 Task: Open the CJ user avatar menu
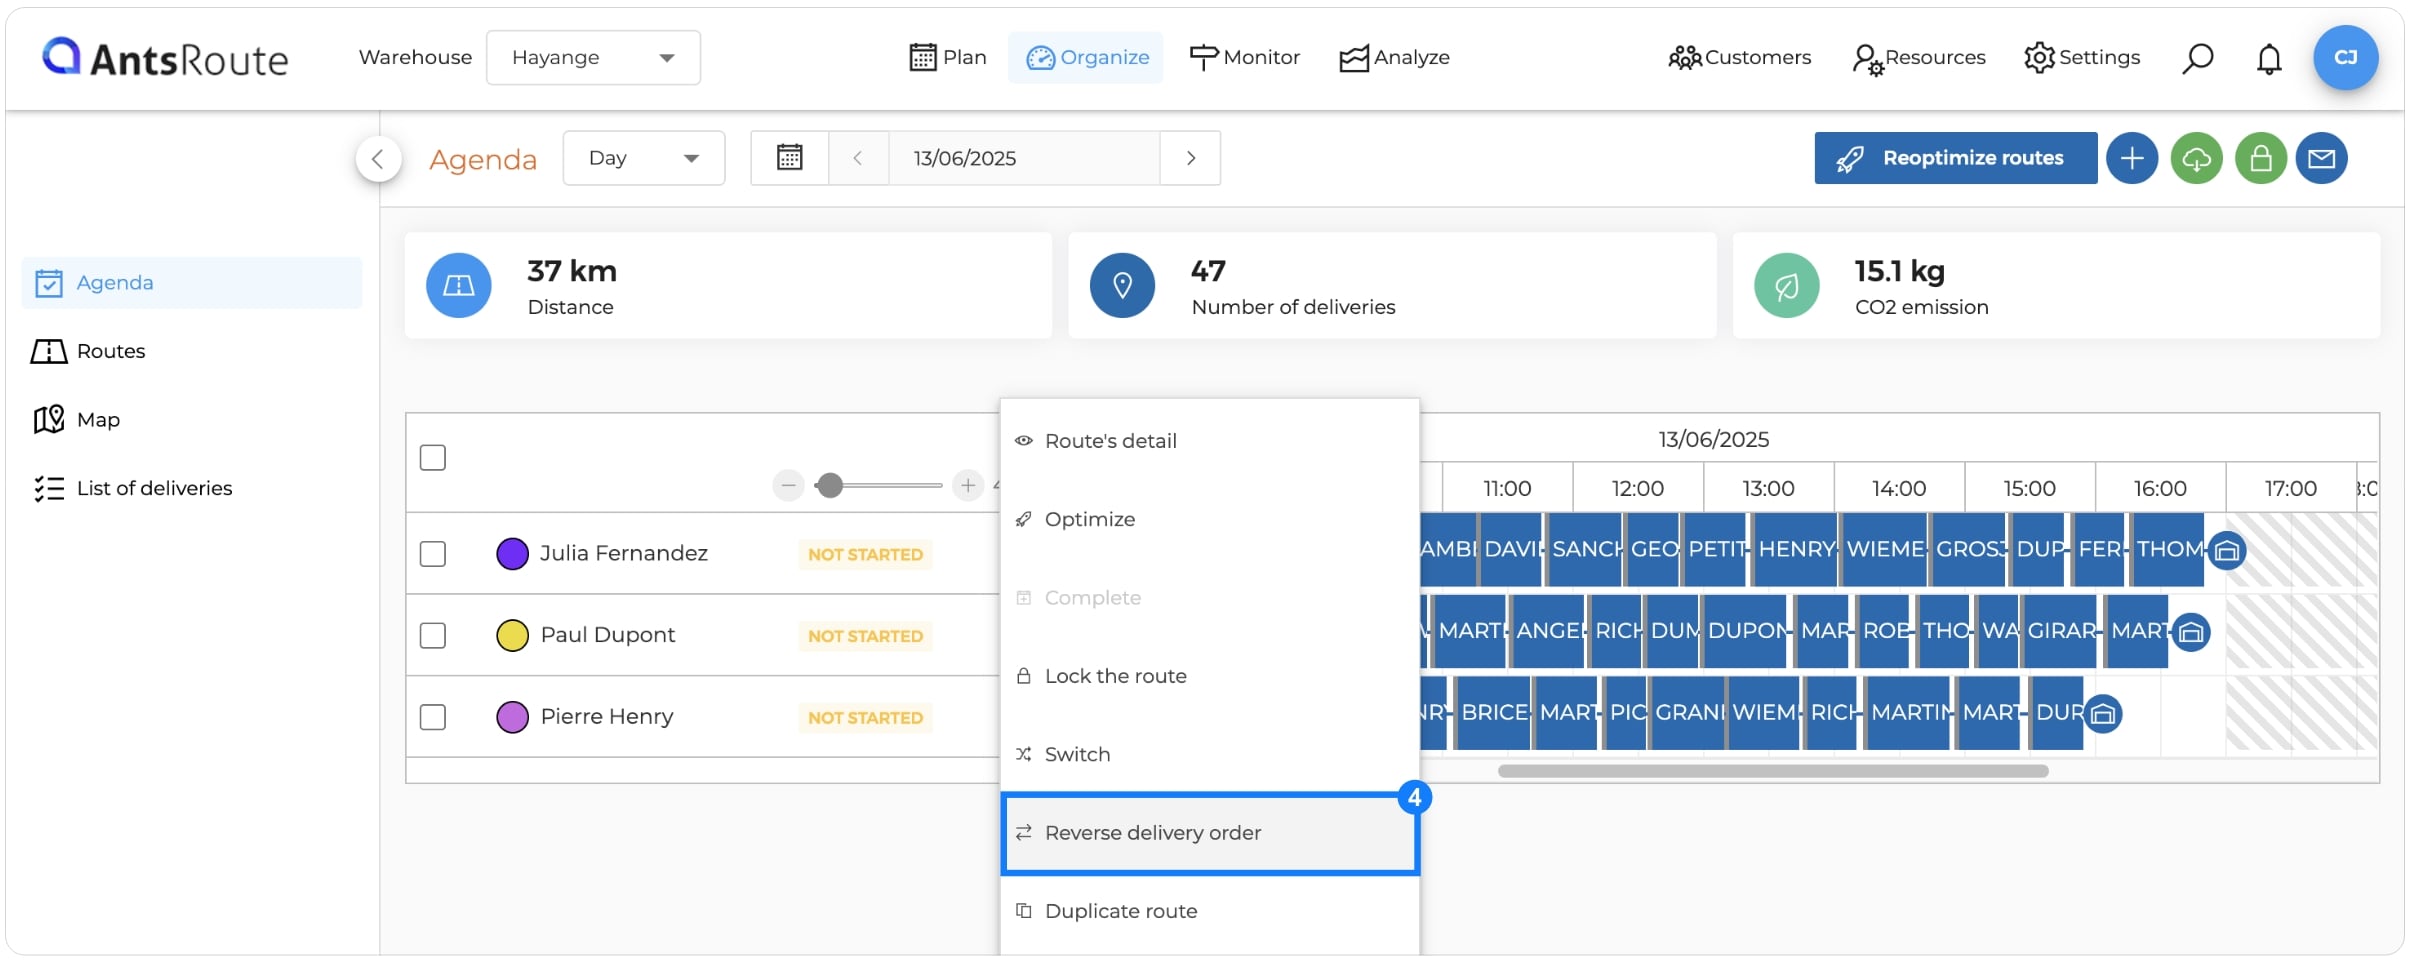[2345, 58]
